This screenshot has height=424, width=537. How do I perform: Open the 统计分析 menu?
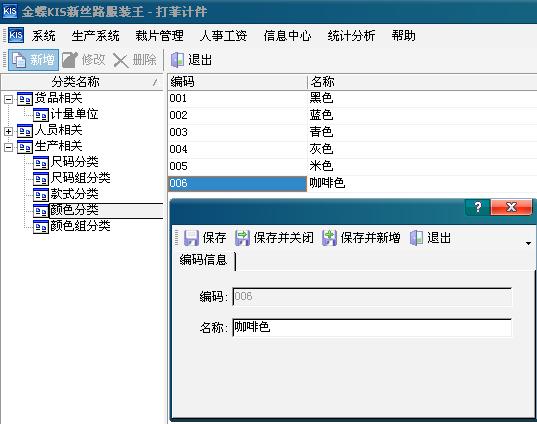tap(351, 36)
